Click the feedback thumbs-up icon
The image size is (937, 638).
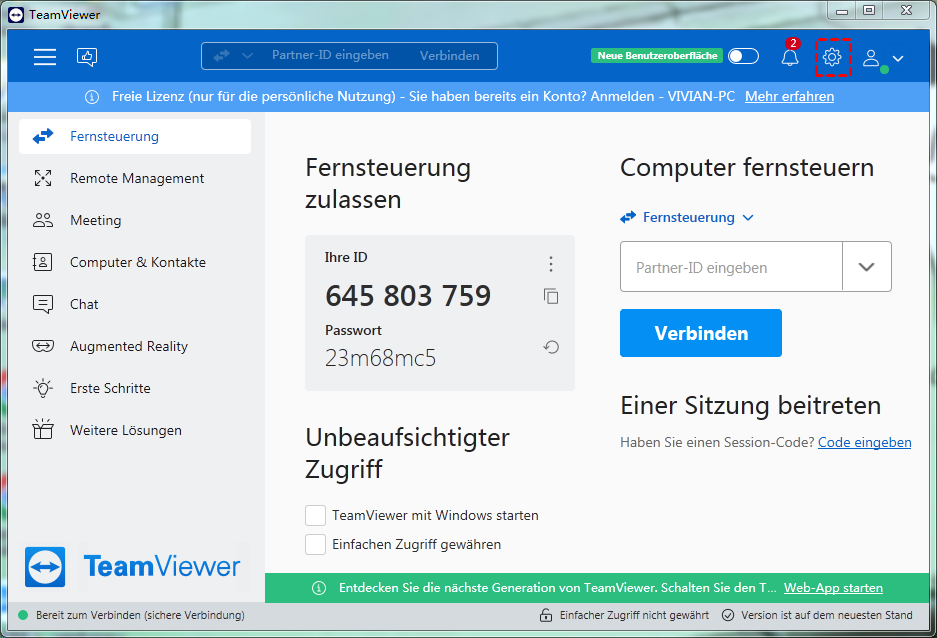click(87, 57)
